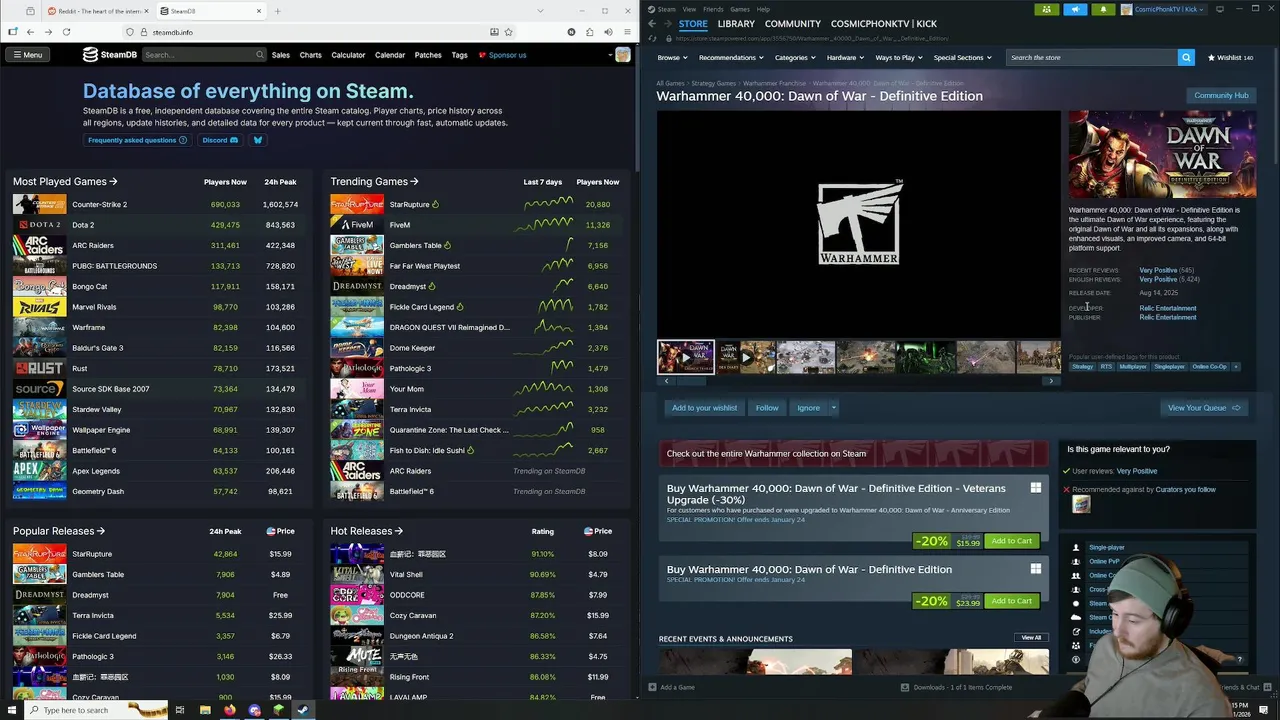Click View Your Queue button
The image size is (1280, 720).
(1203, 407)
